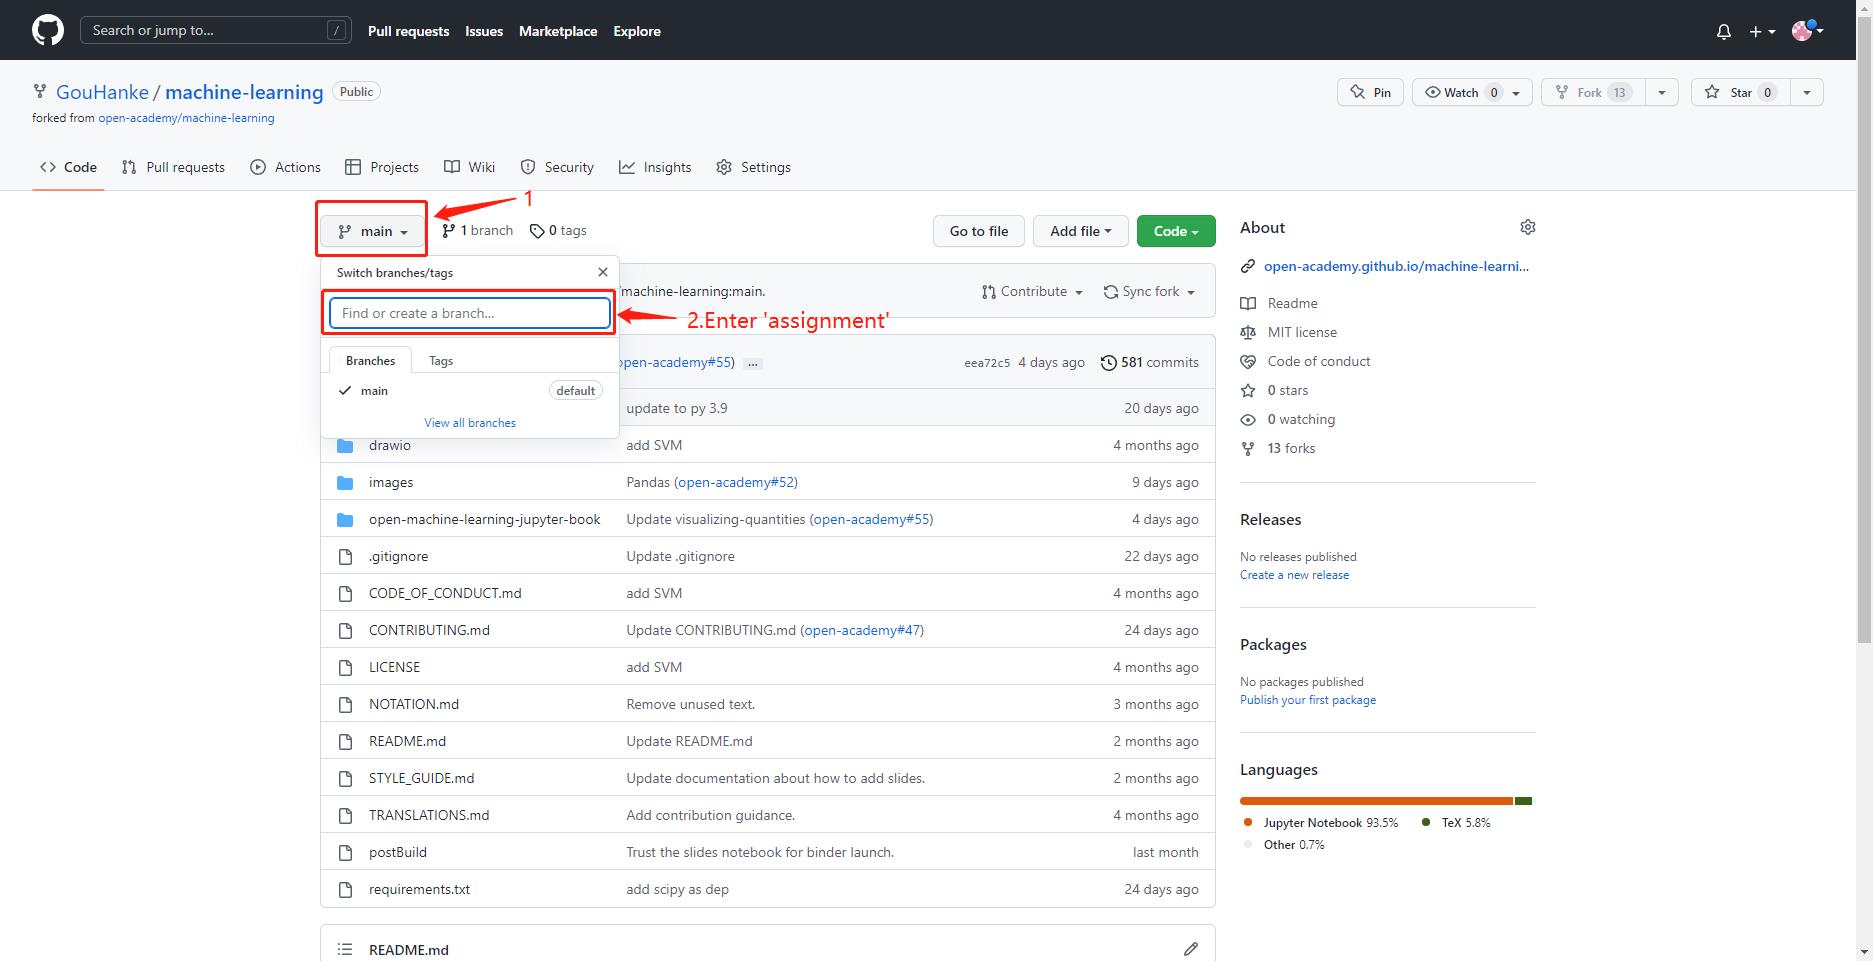The image size is (1873, 961).
Task: Click the Fork button
Action: point(1593,92)
